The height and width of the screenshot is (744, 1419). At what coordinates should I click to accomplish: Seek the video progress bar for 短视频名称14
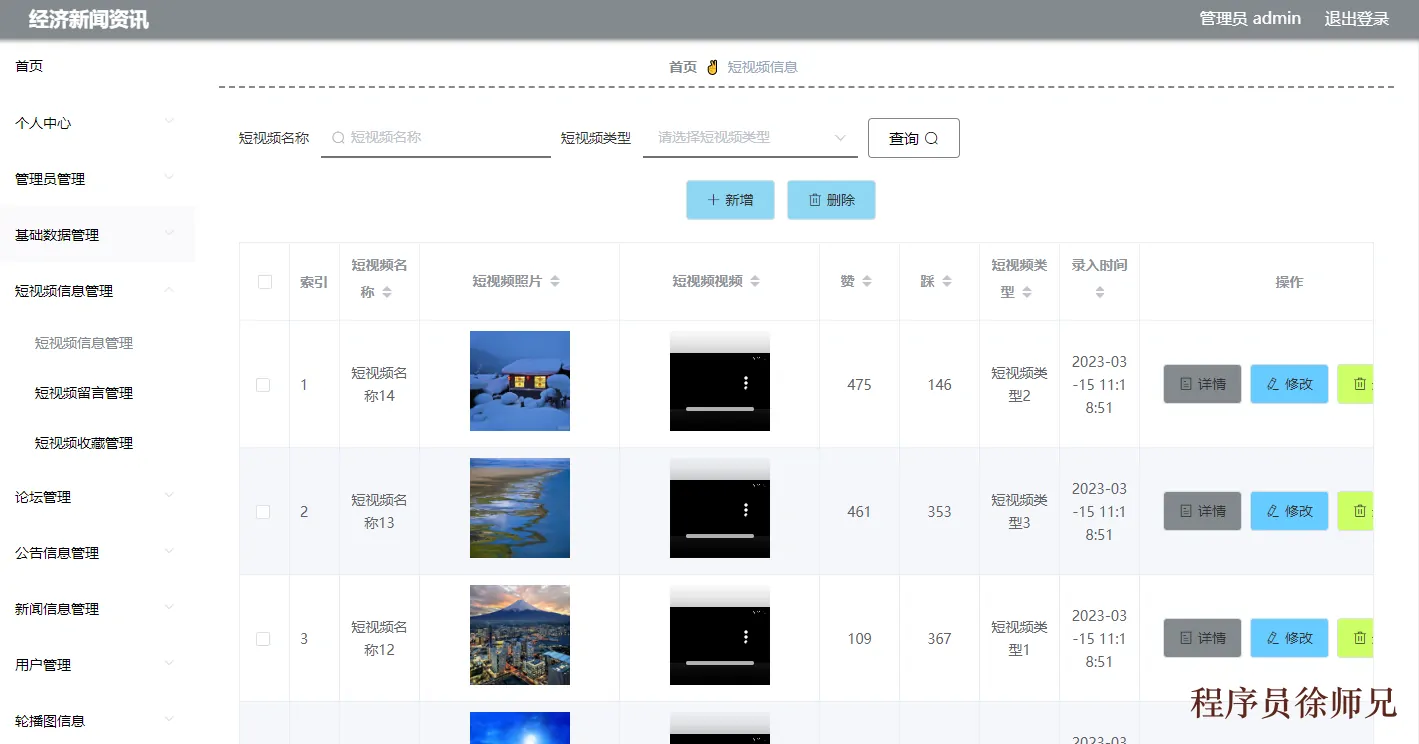point(720,409)
